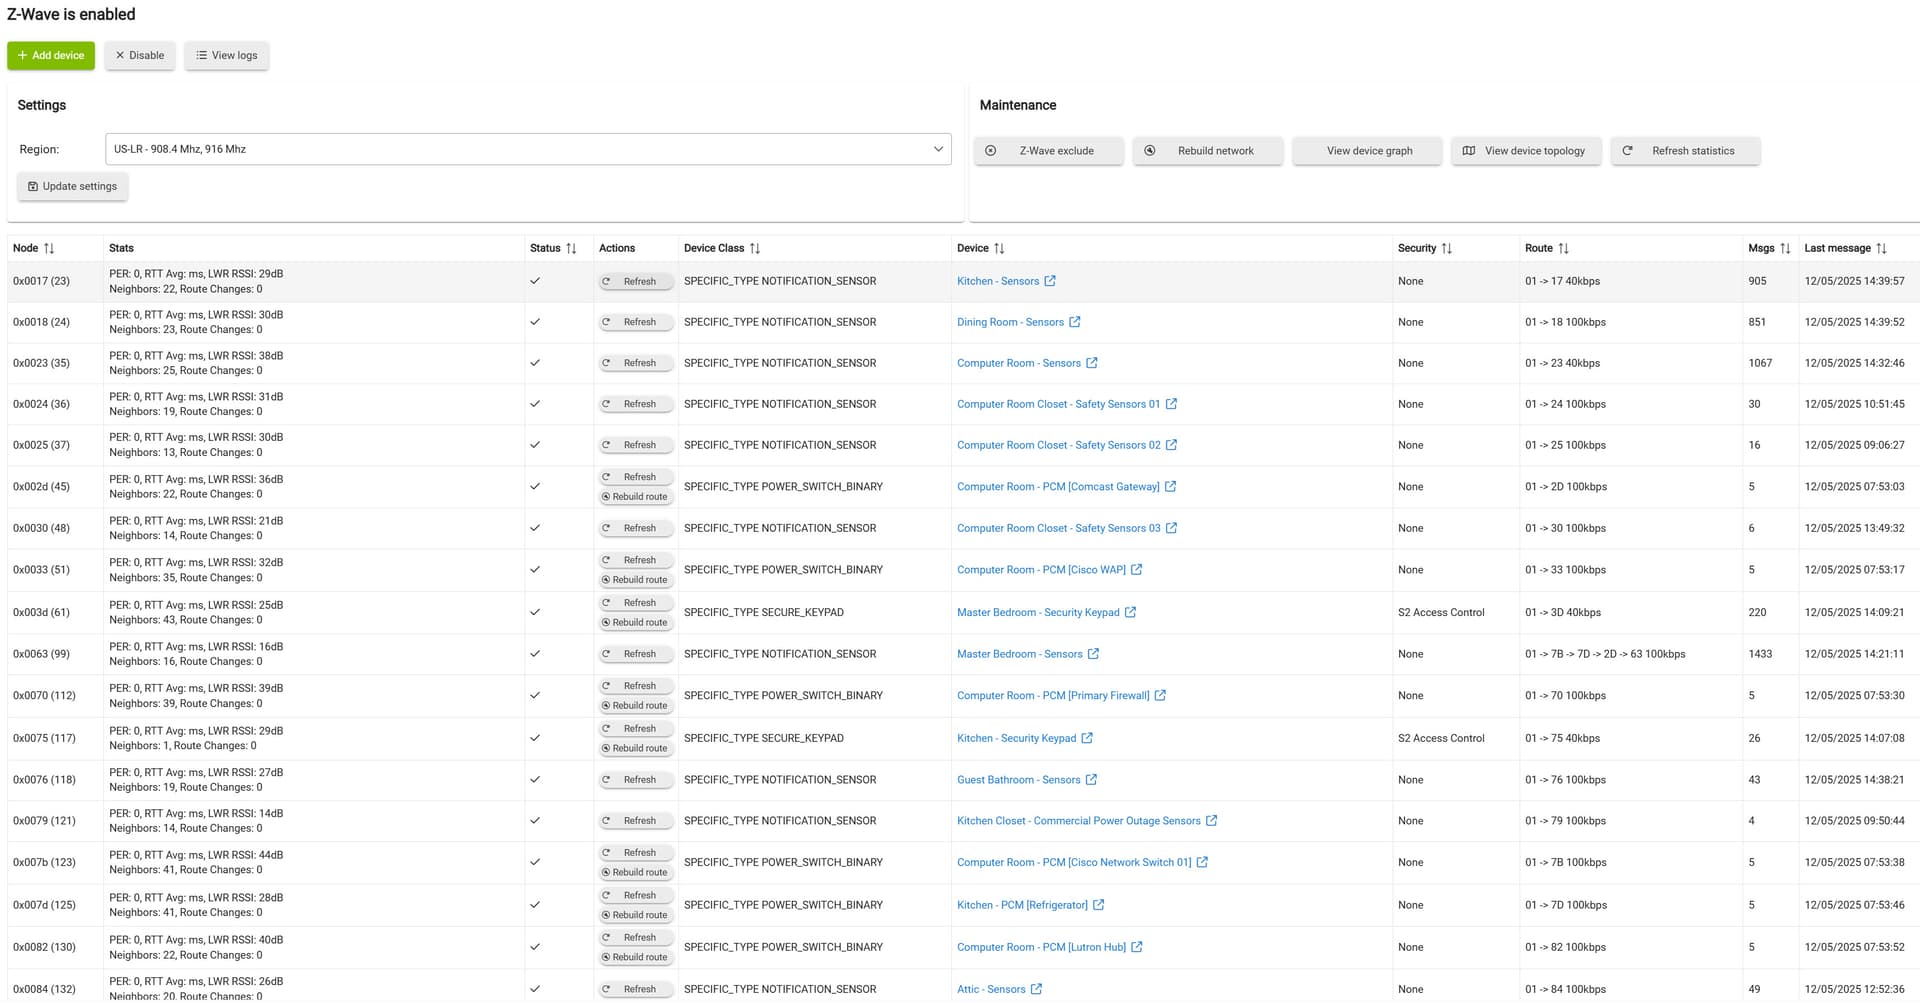
Task: Disable Z-Wave with the Disable button
Action: [140, 55]
